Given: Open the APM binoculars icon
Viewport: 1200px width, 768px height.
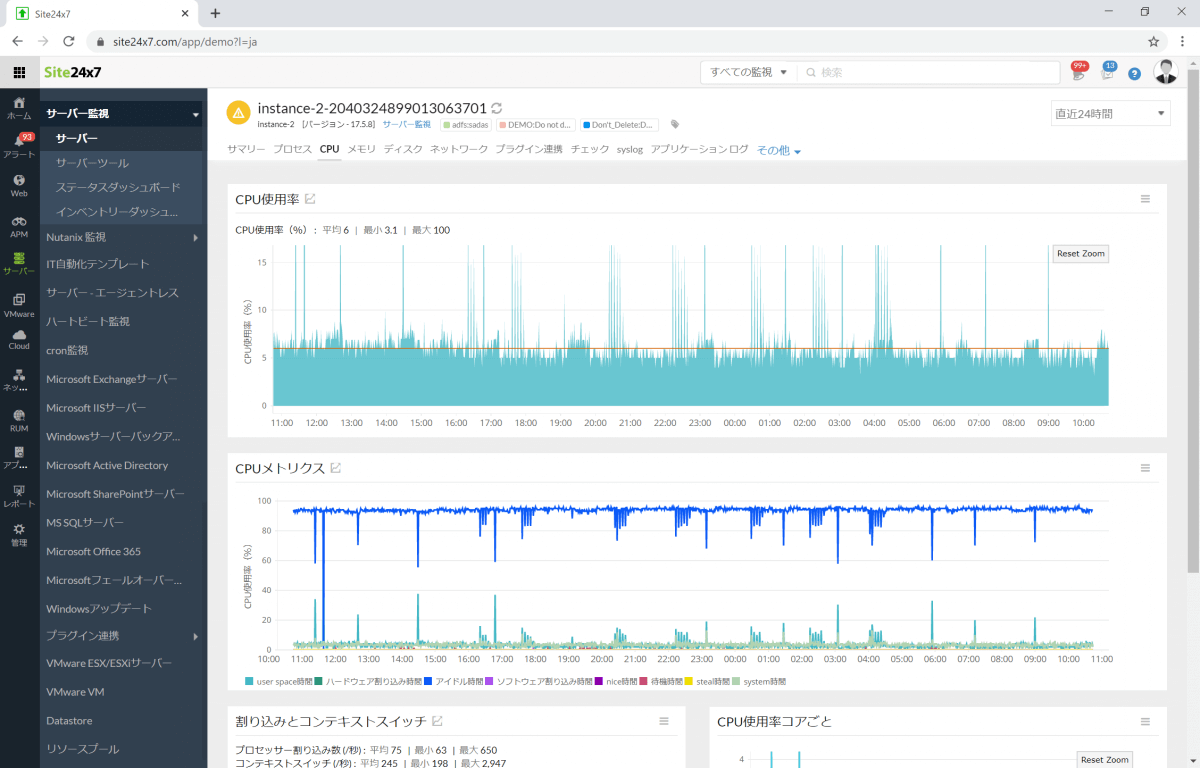Looking at the screenshot, I should (19, 226).
